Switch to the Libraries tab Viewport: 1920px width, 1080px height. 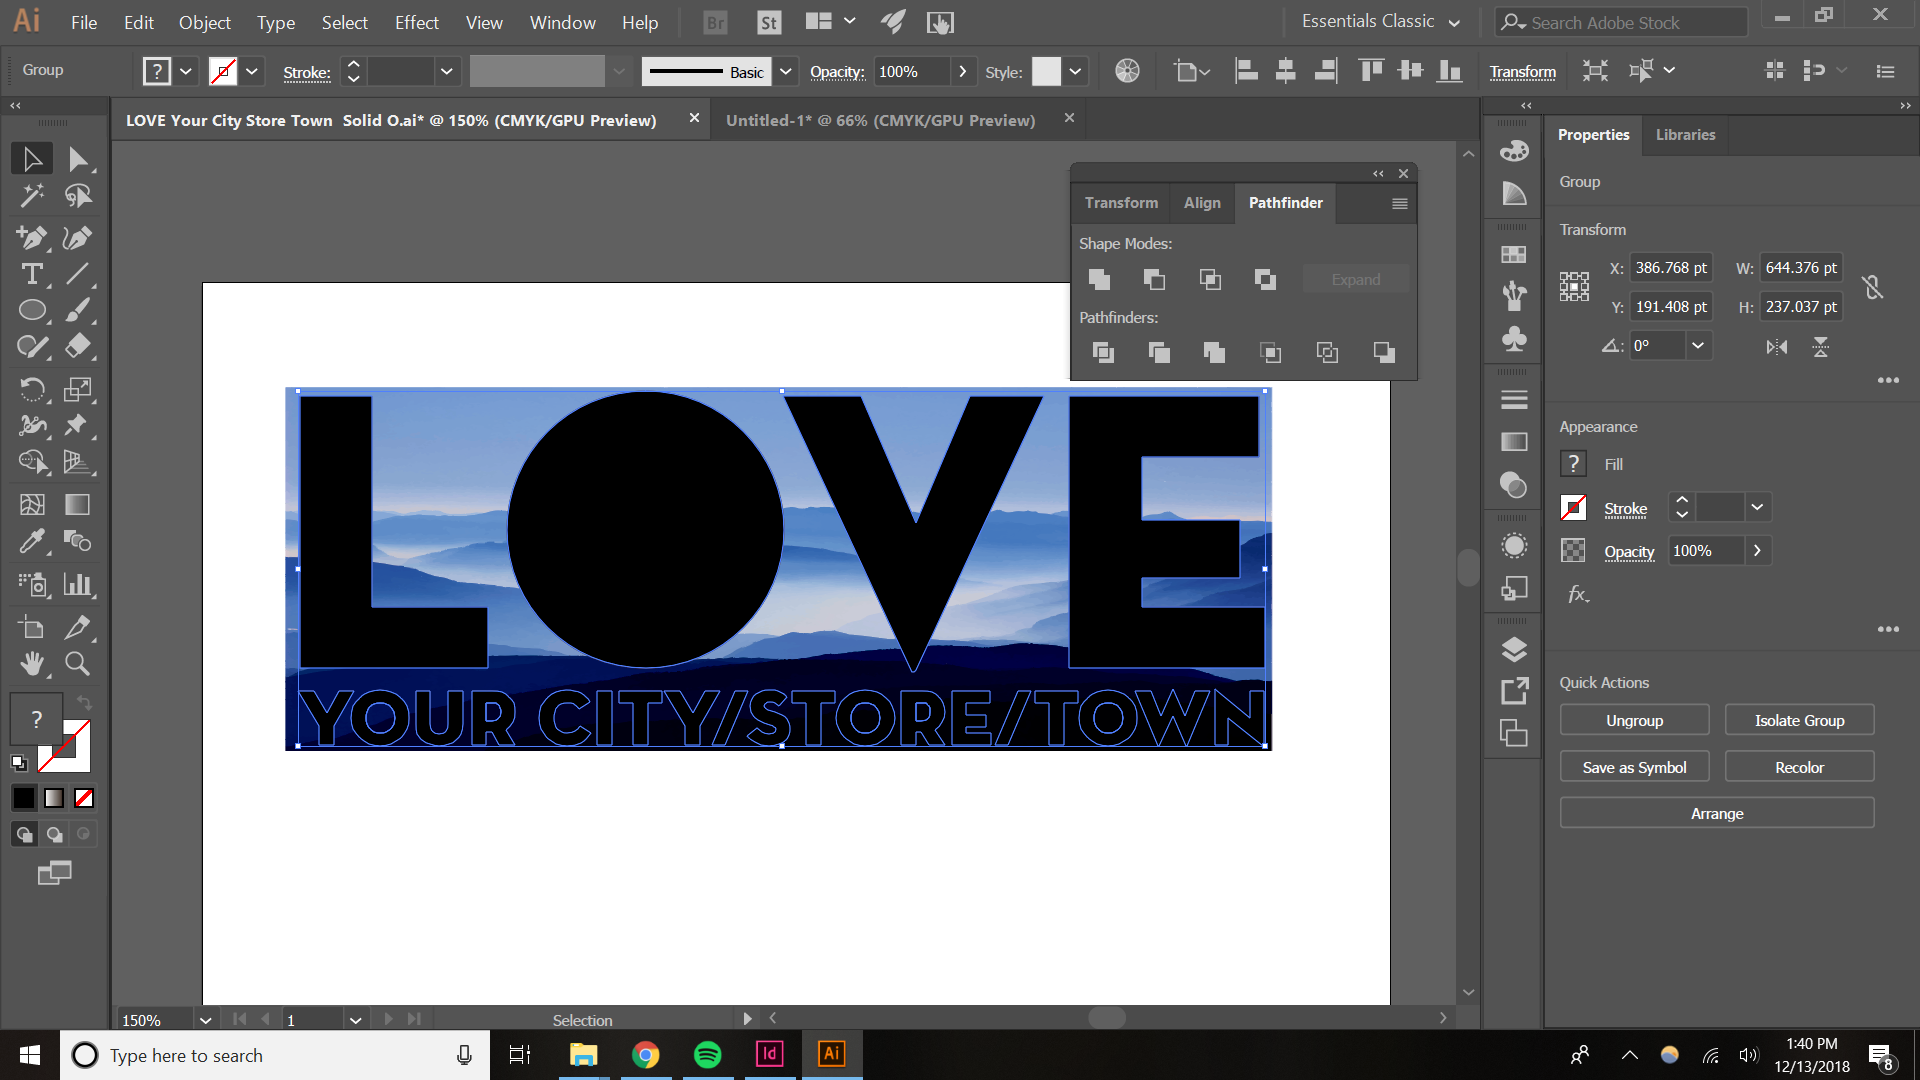(1685, 135)
